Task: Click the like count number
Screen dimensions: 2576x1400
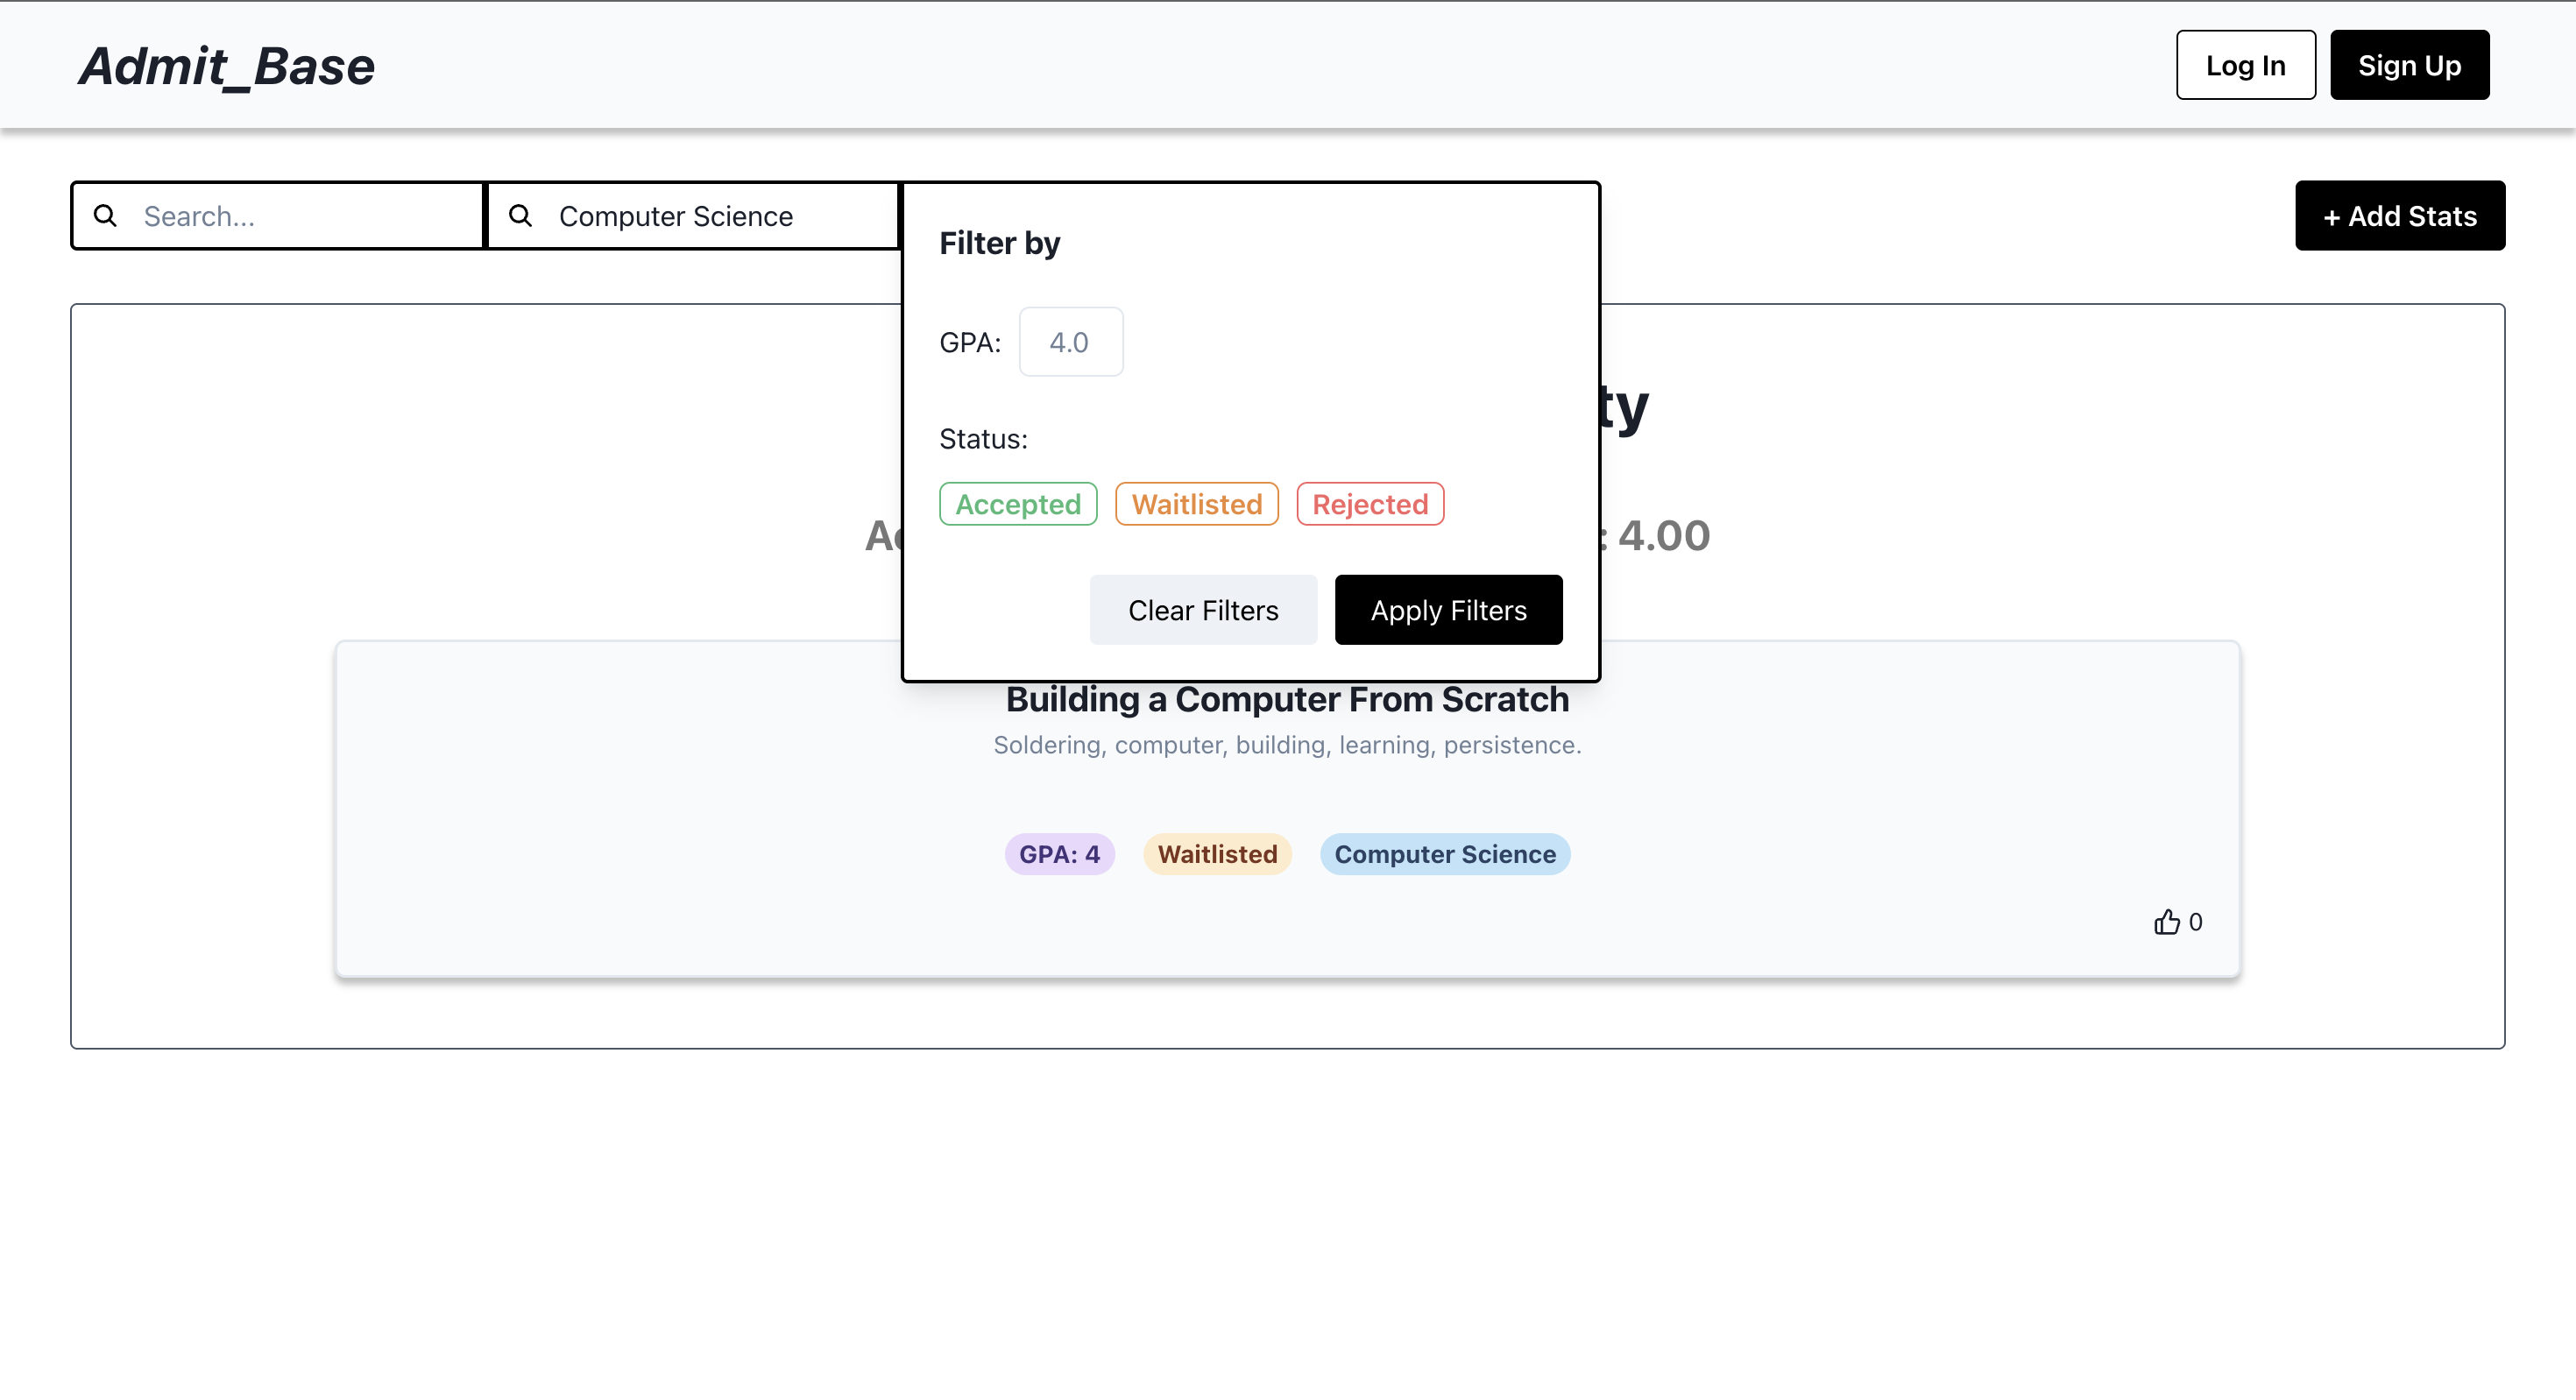Action: [2196, 921]
